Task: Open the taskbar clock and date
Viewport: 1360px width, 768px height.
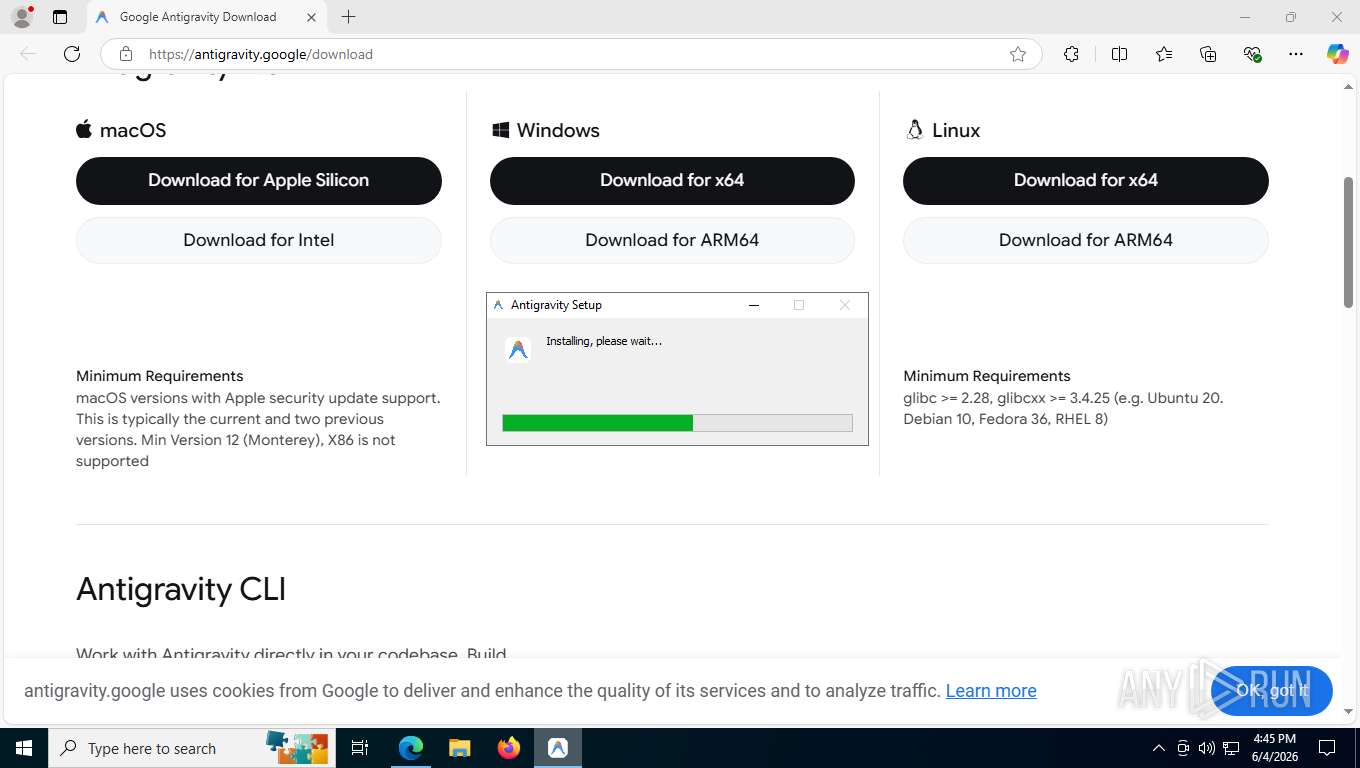Action: pyautogui.click(x=1274, y=748)
